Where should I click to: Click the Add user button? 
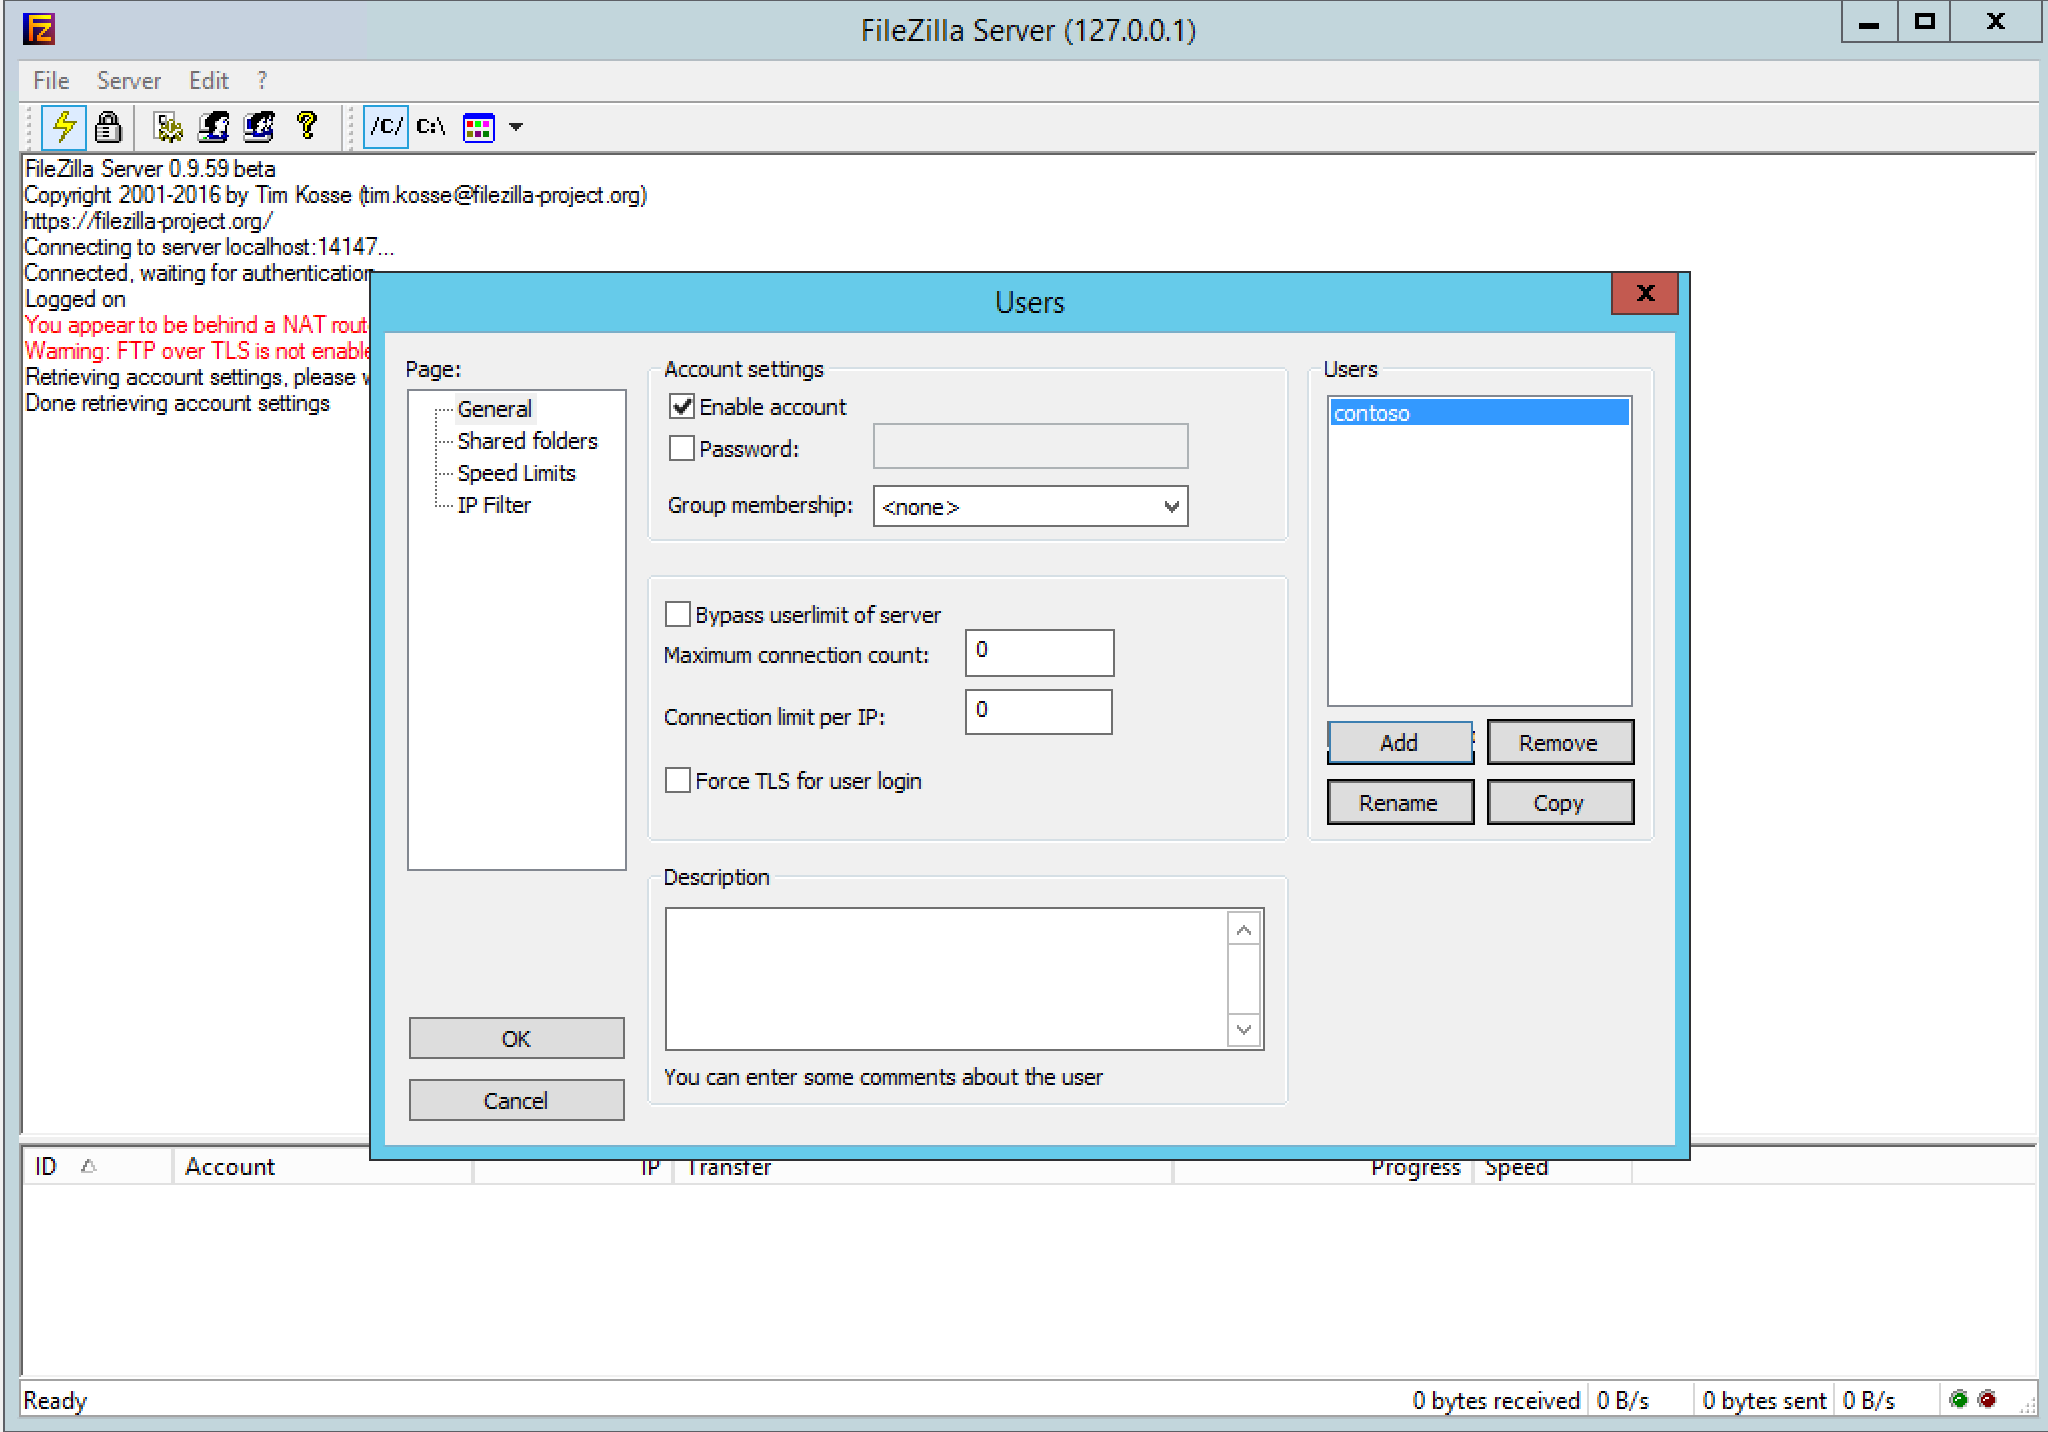pos(1399,743)
